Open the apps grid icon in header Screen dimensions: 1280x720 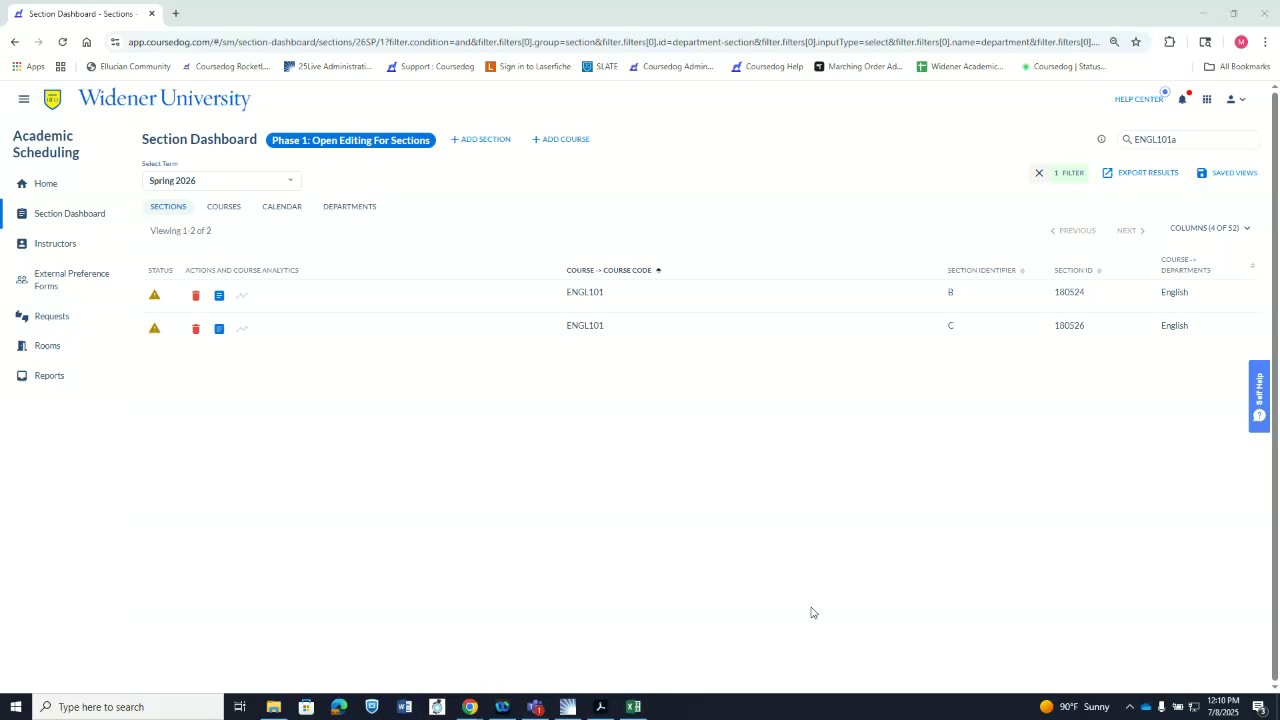1207,99
